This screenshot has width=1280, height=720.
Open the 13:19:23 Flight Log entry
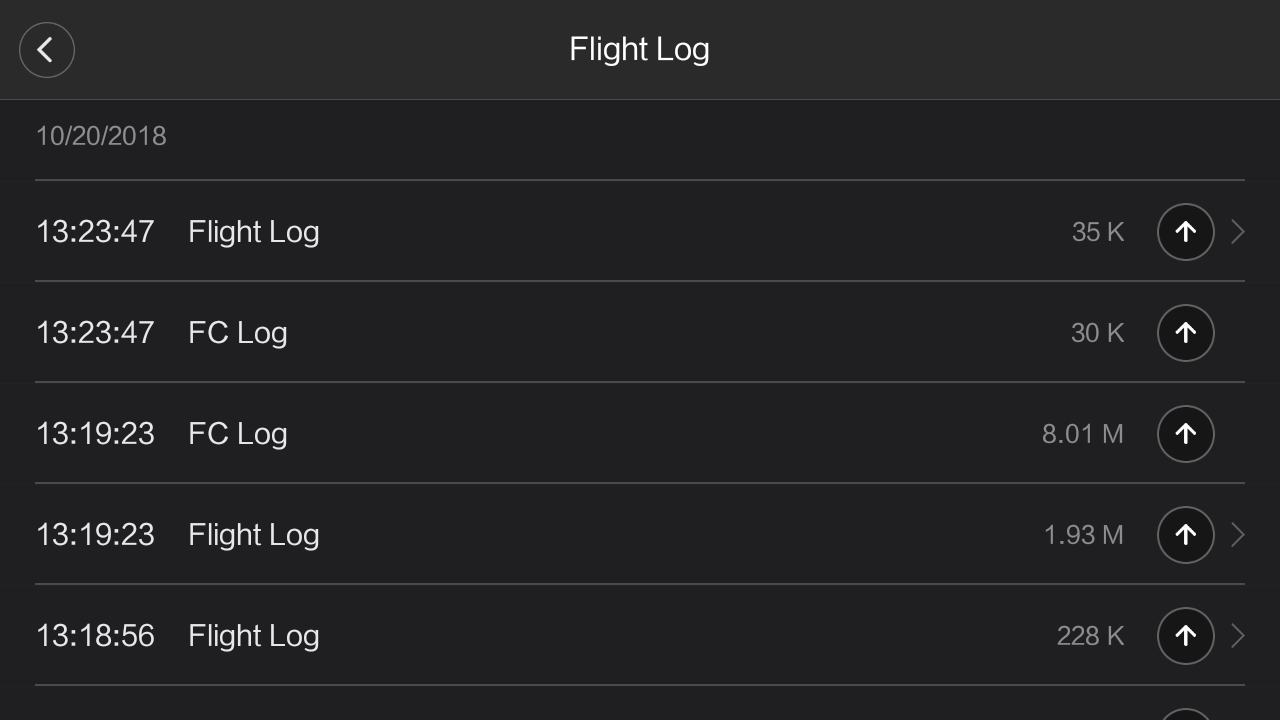pyautogui.click(x=254, y=535)
